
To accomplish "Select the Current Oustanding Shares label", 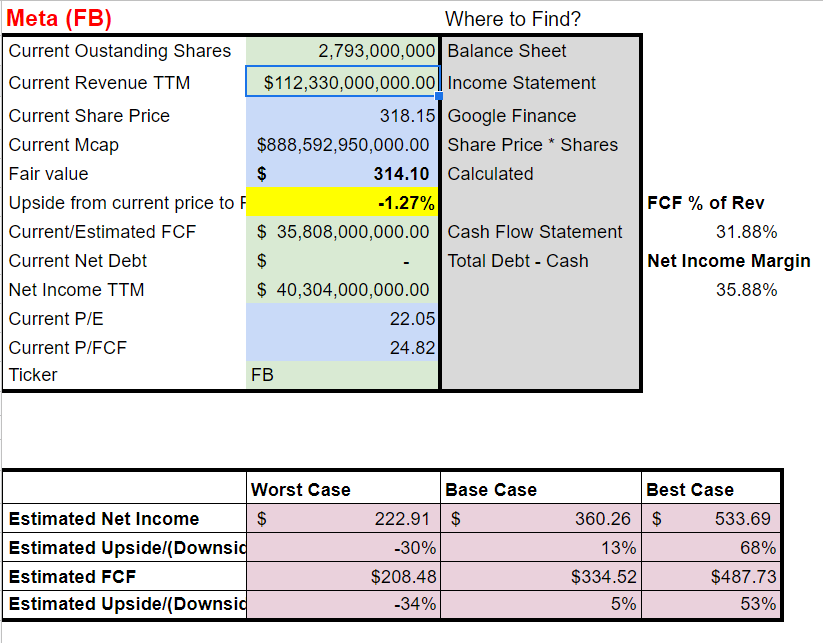I will (120, 51).
